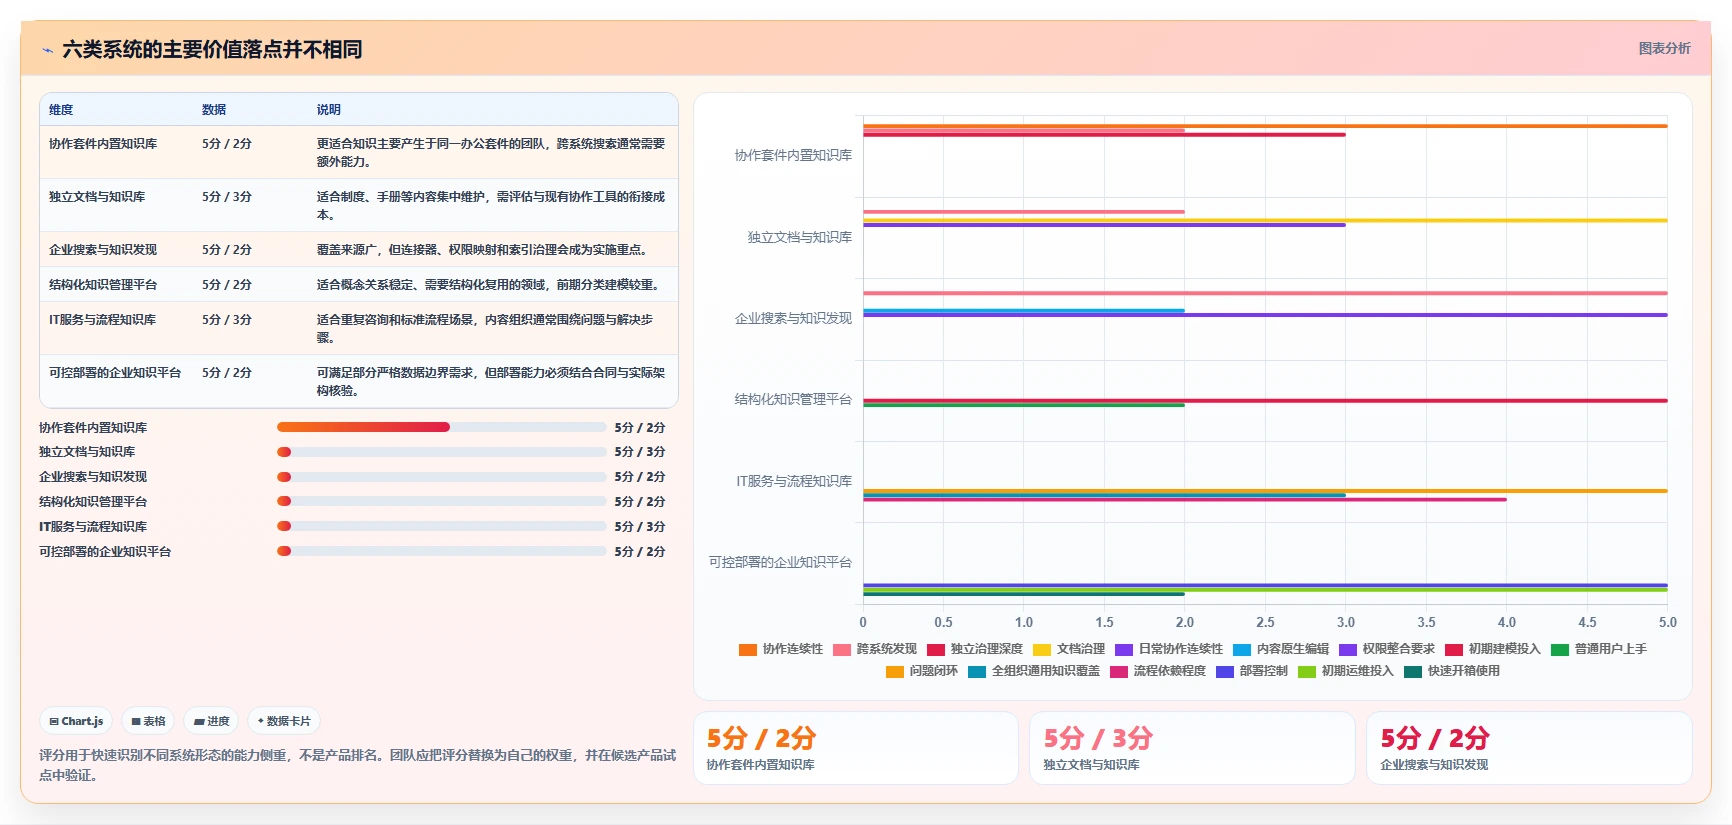
Task: Click the table description starting 适合概念关系稳定
Action: coord(490,285)
